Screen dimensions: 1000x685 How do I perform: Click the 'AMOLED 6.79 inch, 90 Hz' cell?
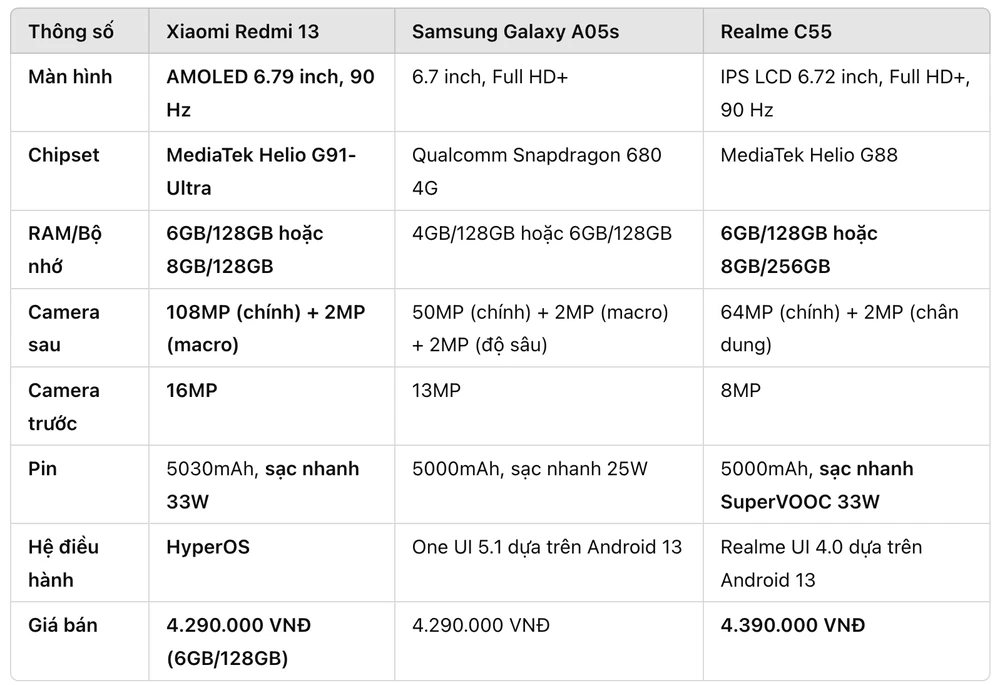(270, 93)
